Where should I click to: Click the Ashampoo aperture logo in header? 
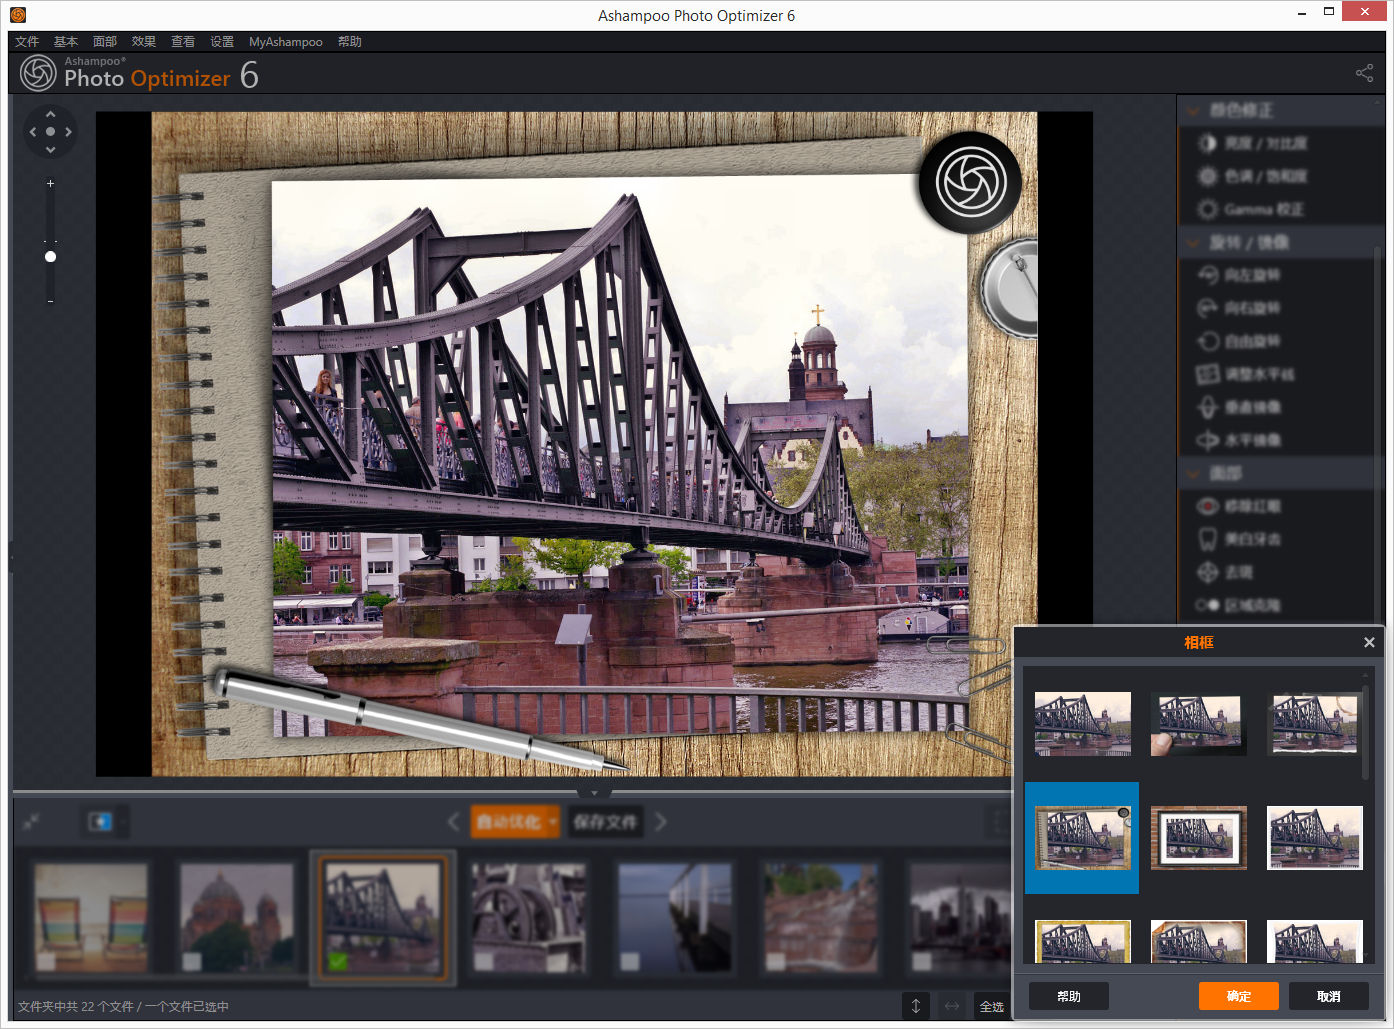38,73
